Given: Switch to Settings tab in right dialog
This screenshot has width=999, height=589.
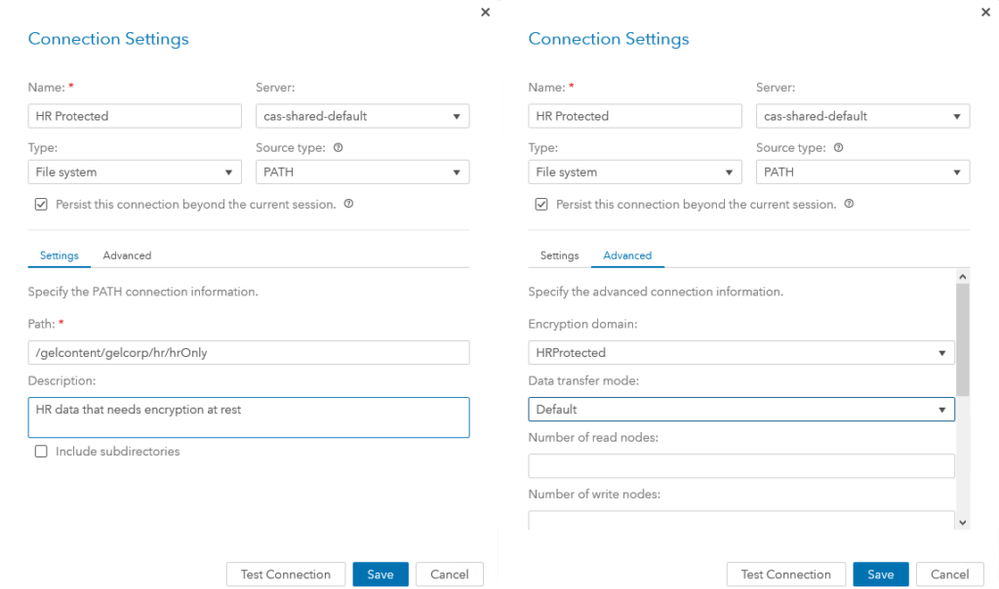Looking at the screenshot, I should [x=559, y=256].
